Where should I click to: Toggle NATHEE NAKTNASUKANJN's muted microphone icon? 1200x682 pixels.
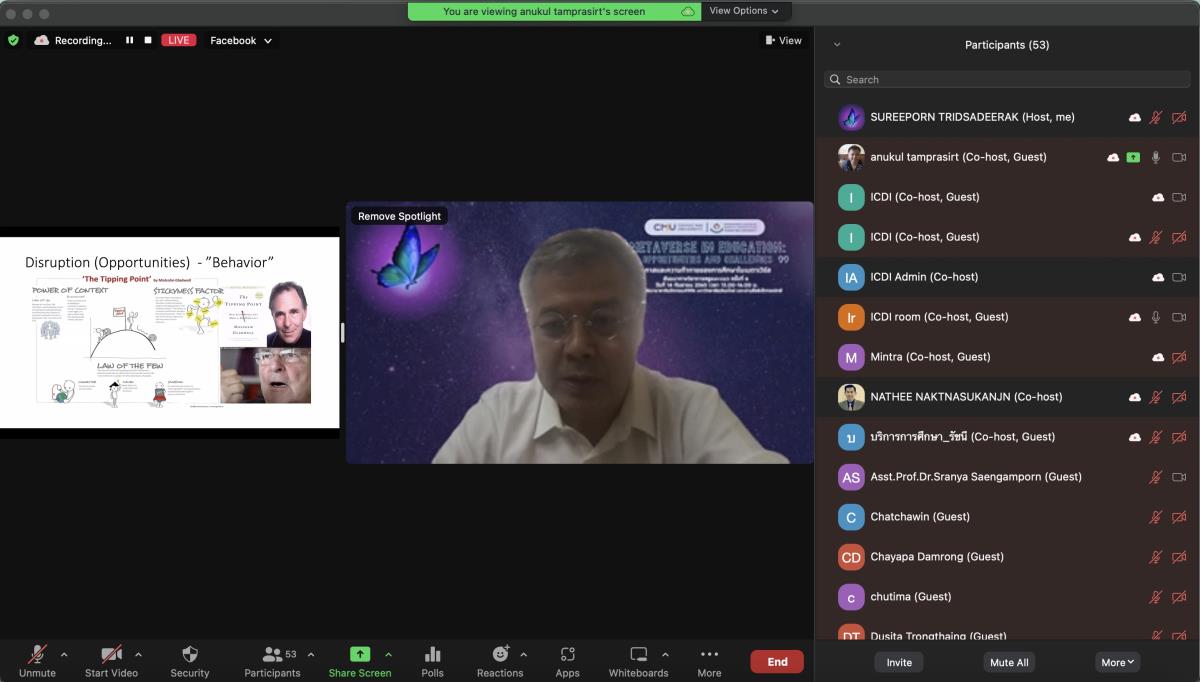click(1156, 397)
